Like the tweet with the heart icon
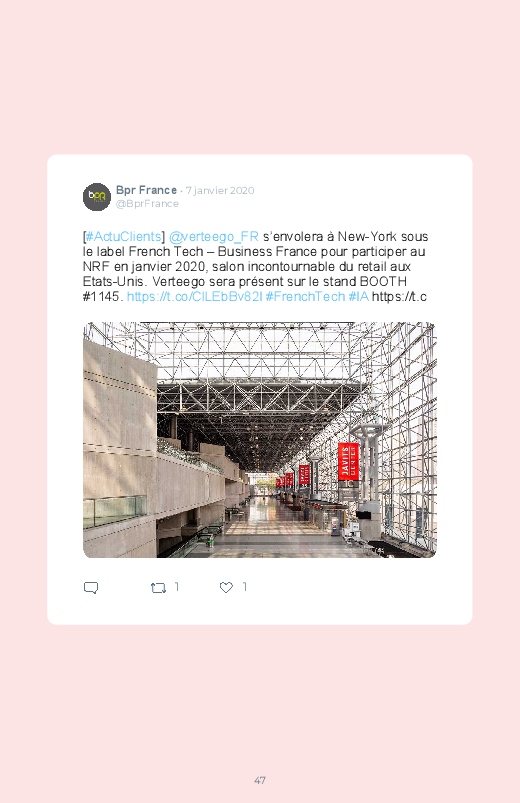Image resolution: width=520 pixels, height=803 pixels. click(x=226, y=587)
